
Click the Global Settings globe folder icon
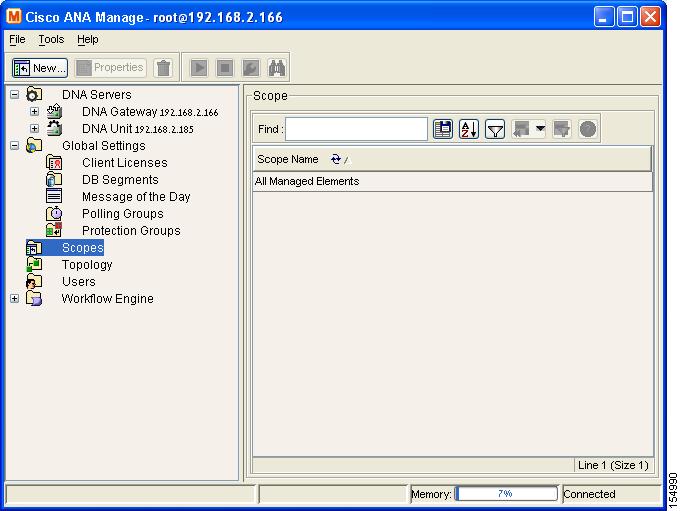pyautogui.click(x=34, y=145)
